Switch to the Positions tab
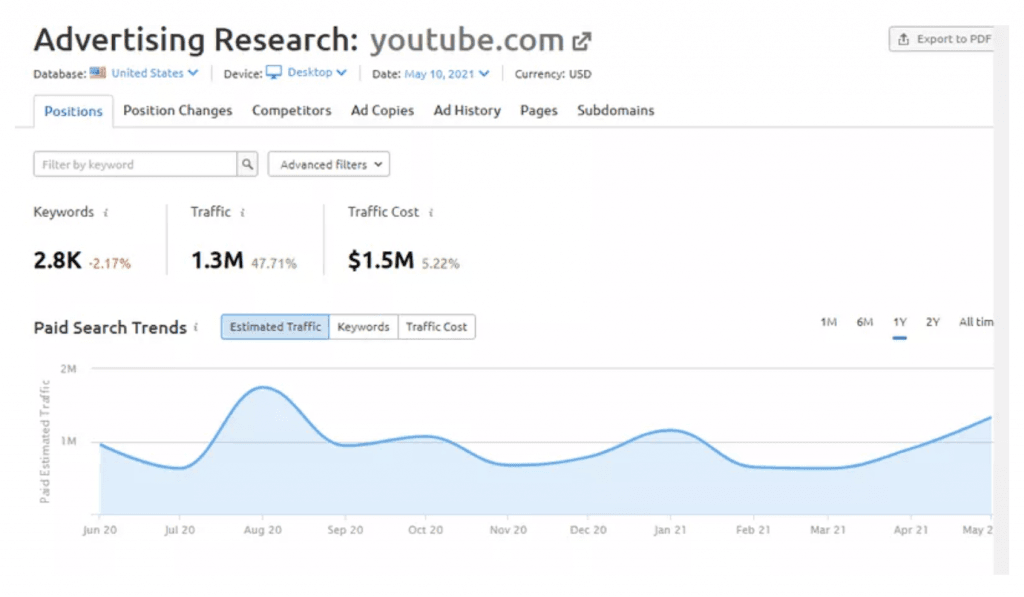The height and width of the screenshot is (597, 1024). [73, 111]
